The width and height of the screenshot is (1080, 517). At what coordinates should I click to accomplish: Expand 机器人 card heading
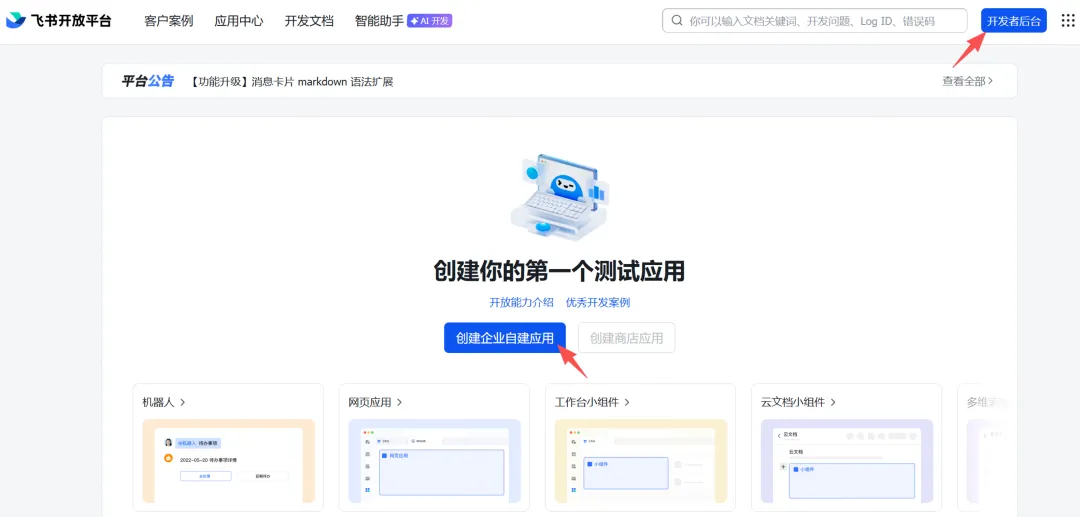pyautogui.click(x=164, y=402)
